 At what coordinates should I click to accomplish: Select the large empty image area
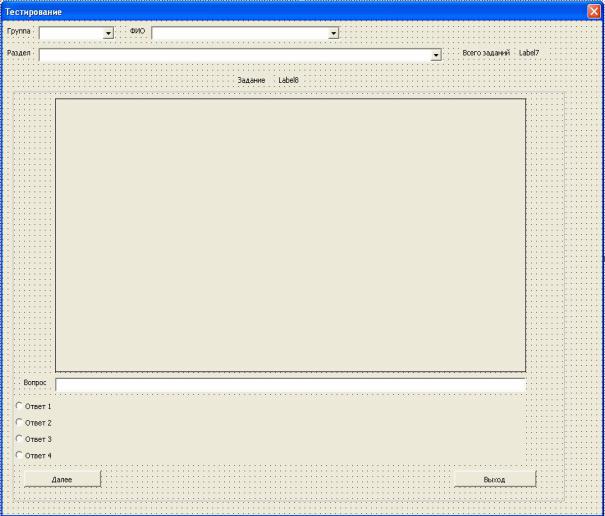tap(290, 235)
